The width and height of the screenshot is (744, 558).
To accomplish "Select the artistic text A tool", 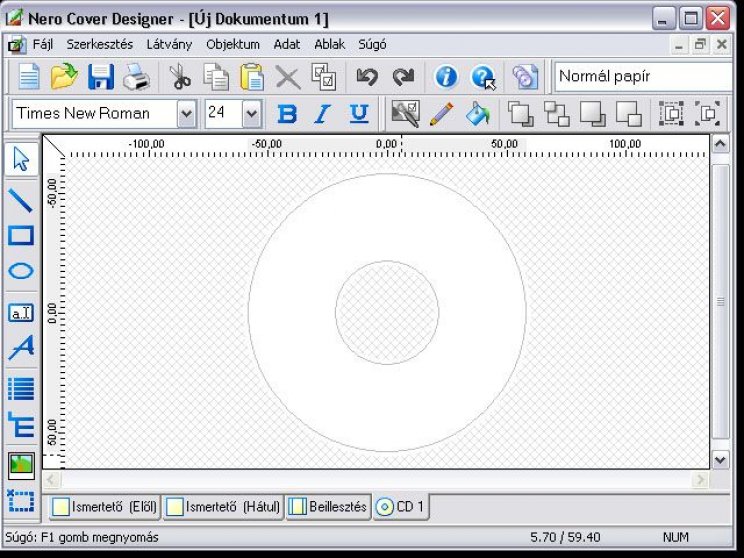I will [x=21, y=348].
